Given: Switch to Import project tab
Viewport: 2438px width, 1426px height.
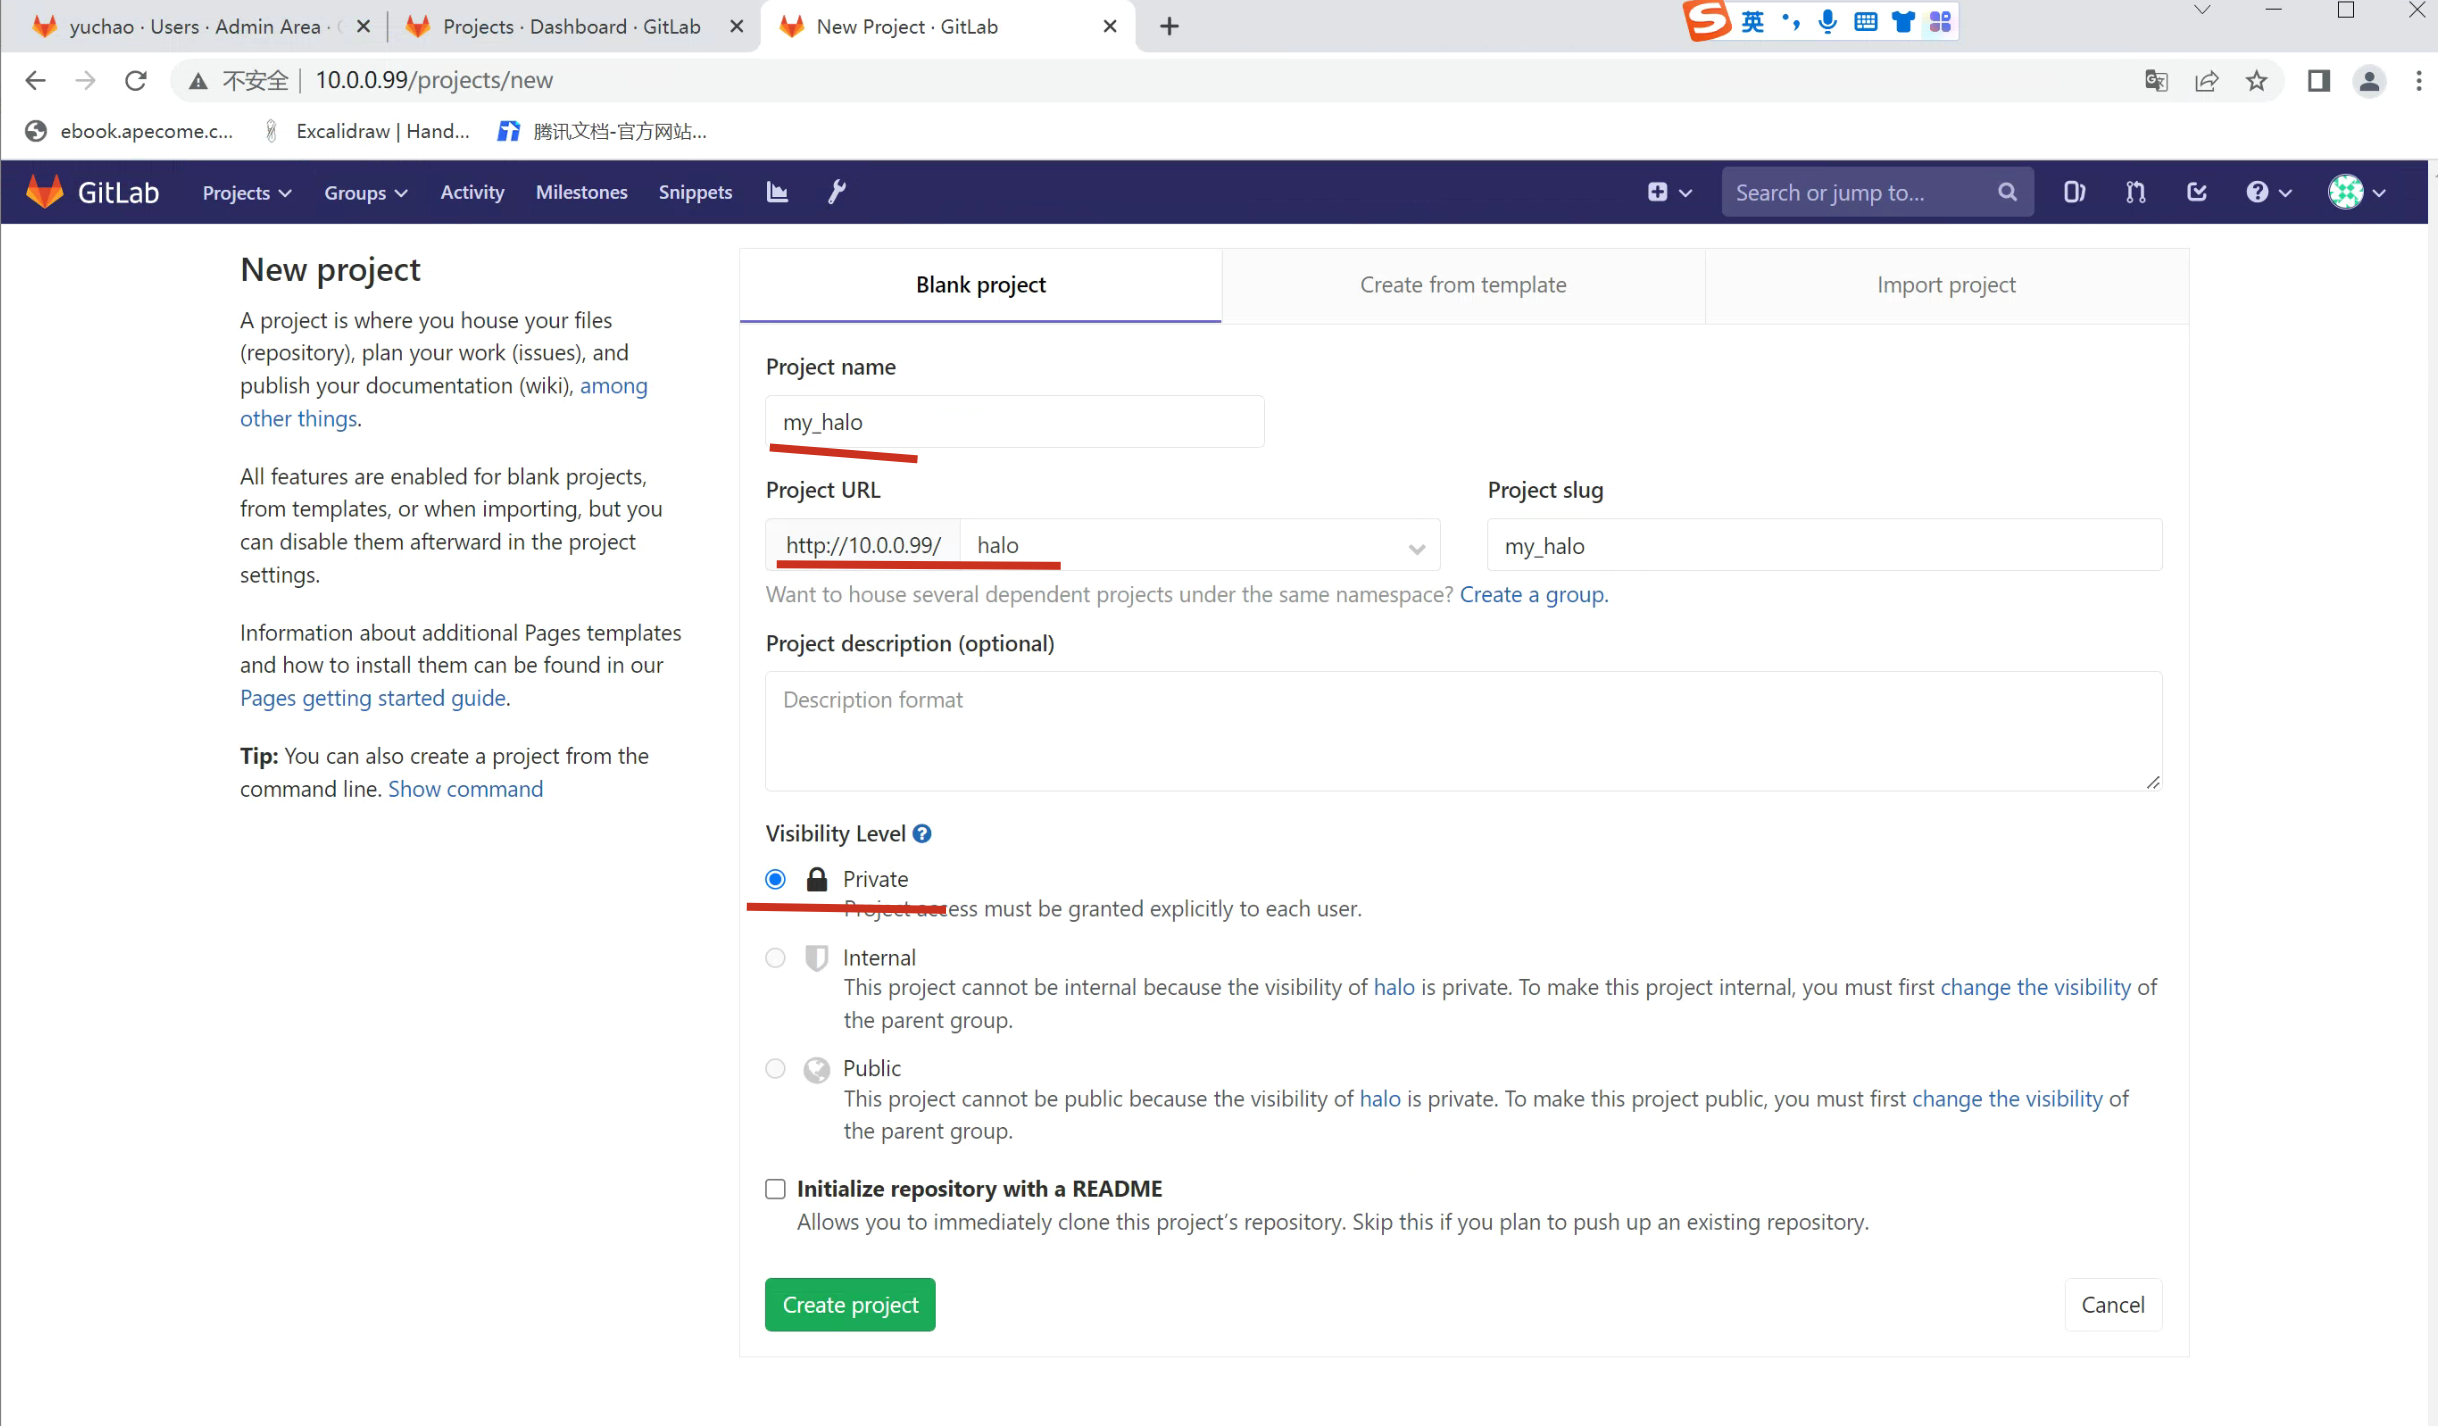Looking at the screenshot, I should [1945, 285].
